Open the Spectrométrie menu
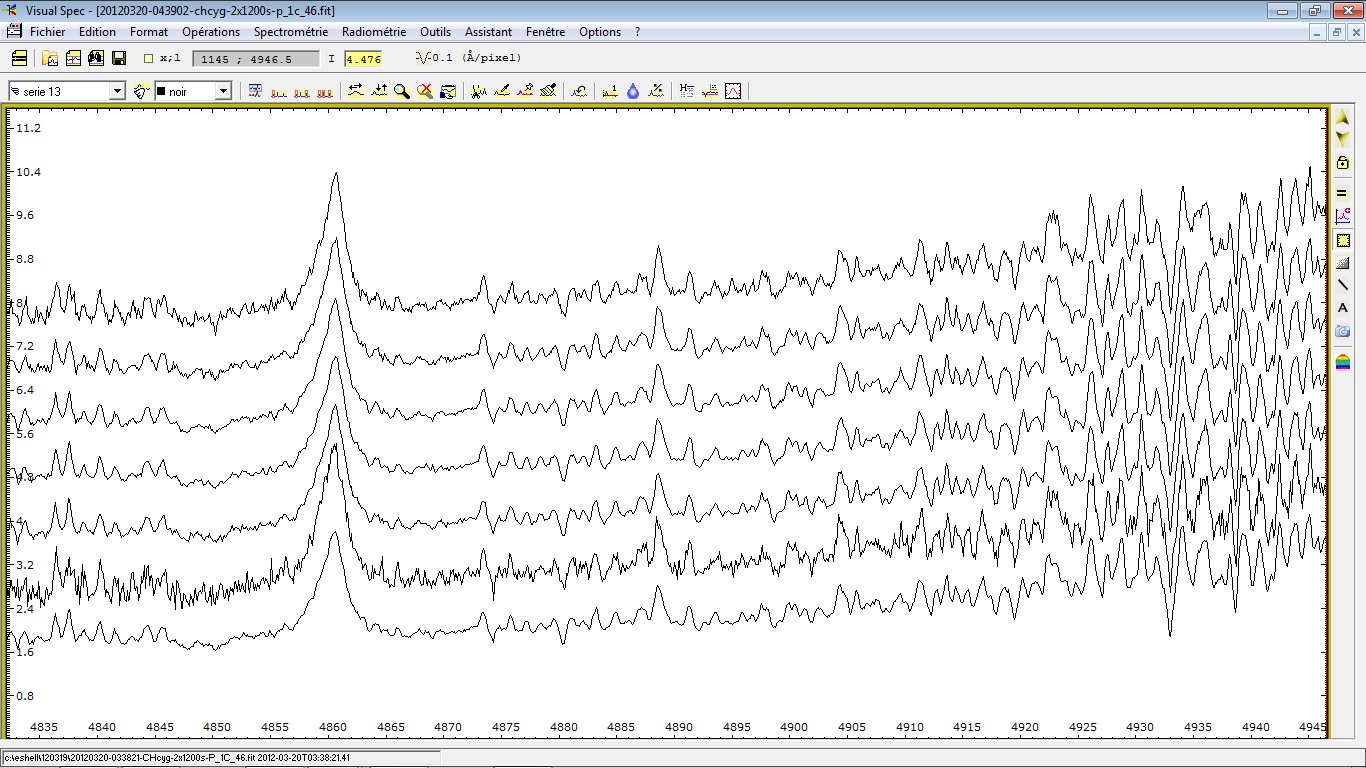Viewport: 1366px width, 768px height. tap(290, 32)
